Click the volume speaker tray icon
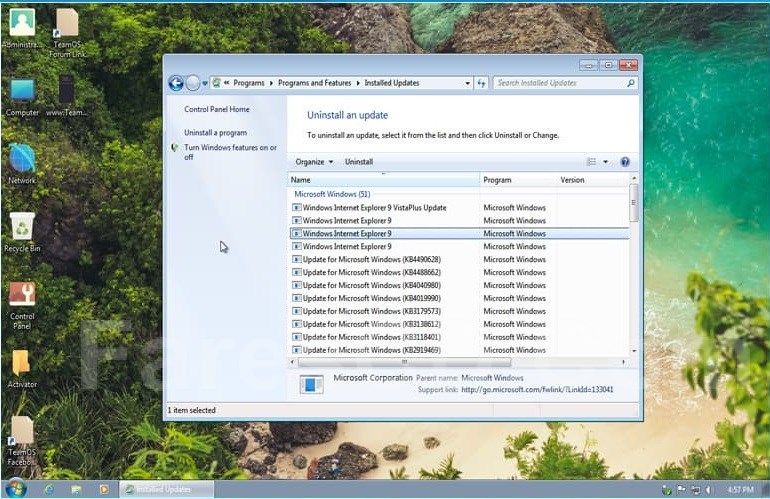Image resolution: width=770 pixels, height=499 pixels. [x=708, y=490]
